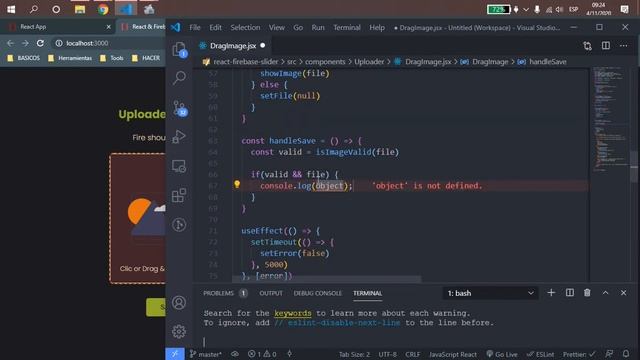
Task: Create a new terminal with plus icon
Action: click(551, 293)
